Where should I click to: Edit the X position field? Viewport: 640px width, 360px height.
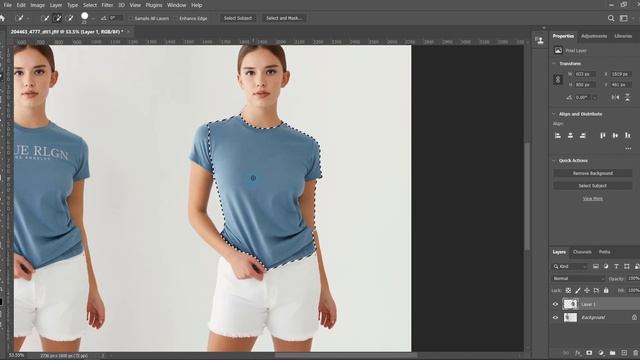621,74
